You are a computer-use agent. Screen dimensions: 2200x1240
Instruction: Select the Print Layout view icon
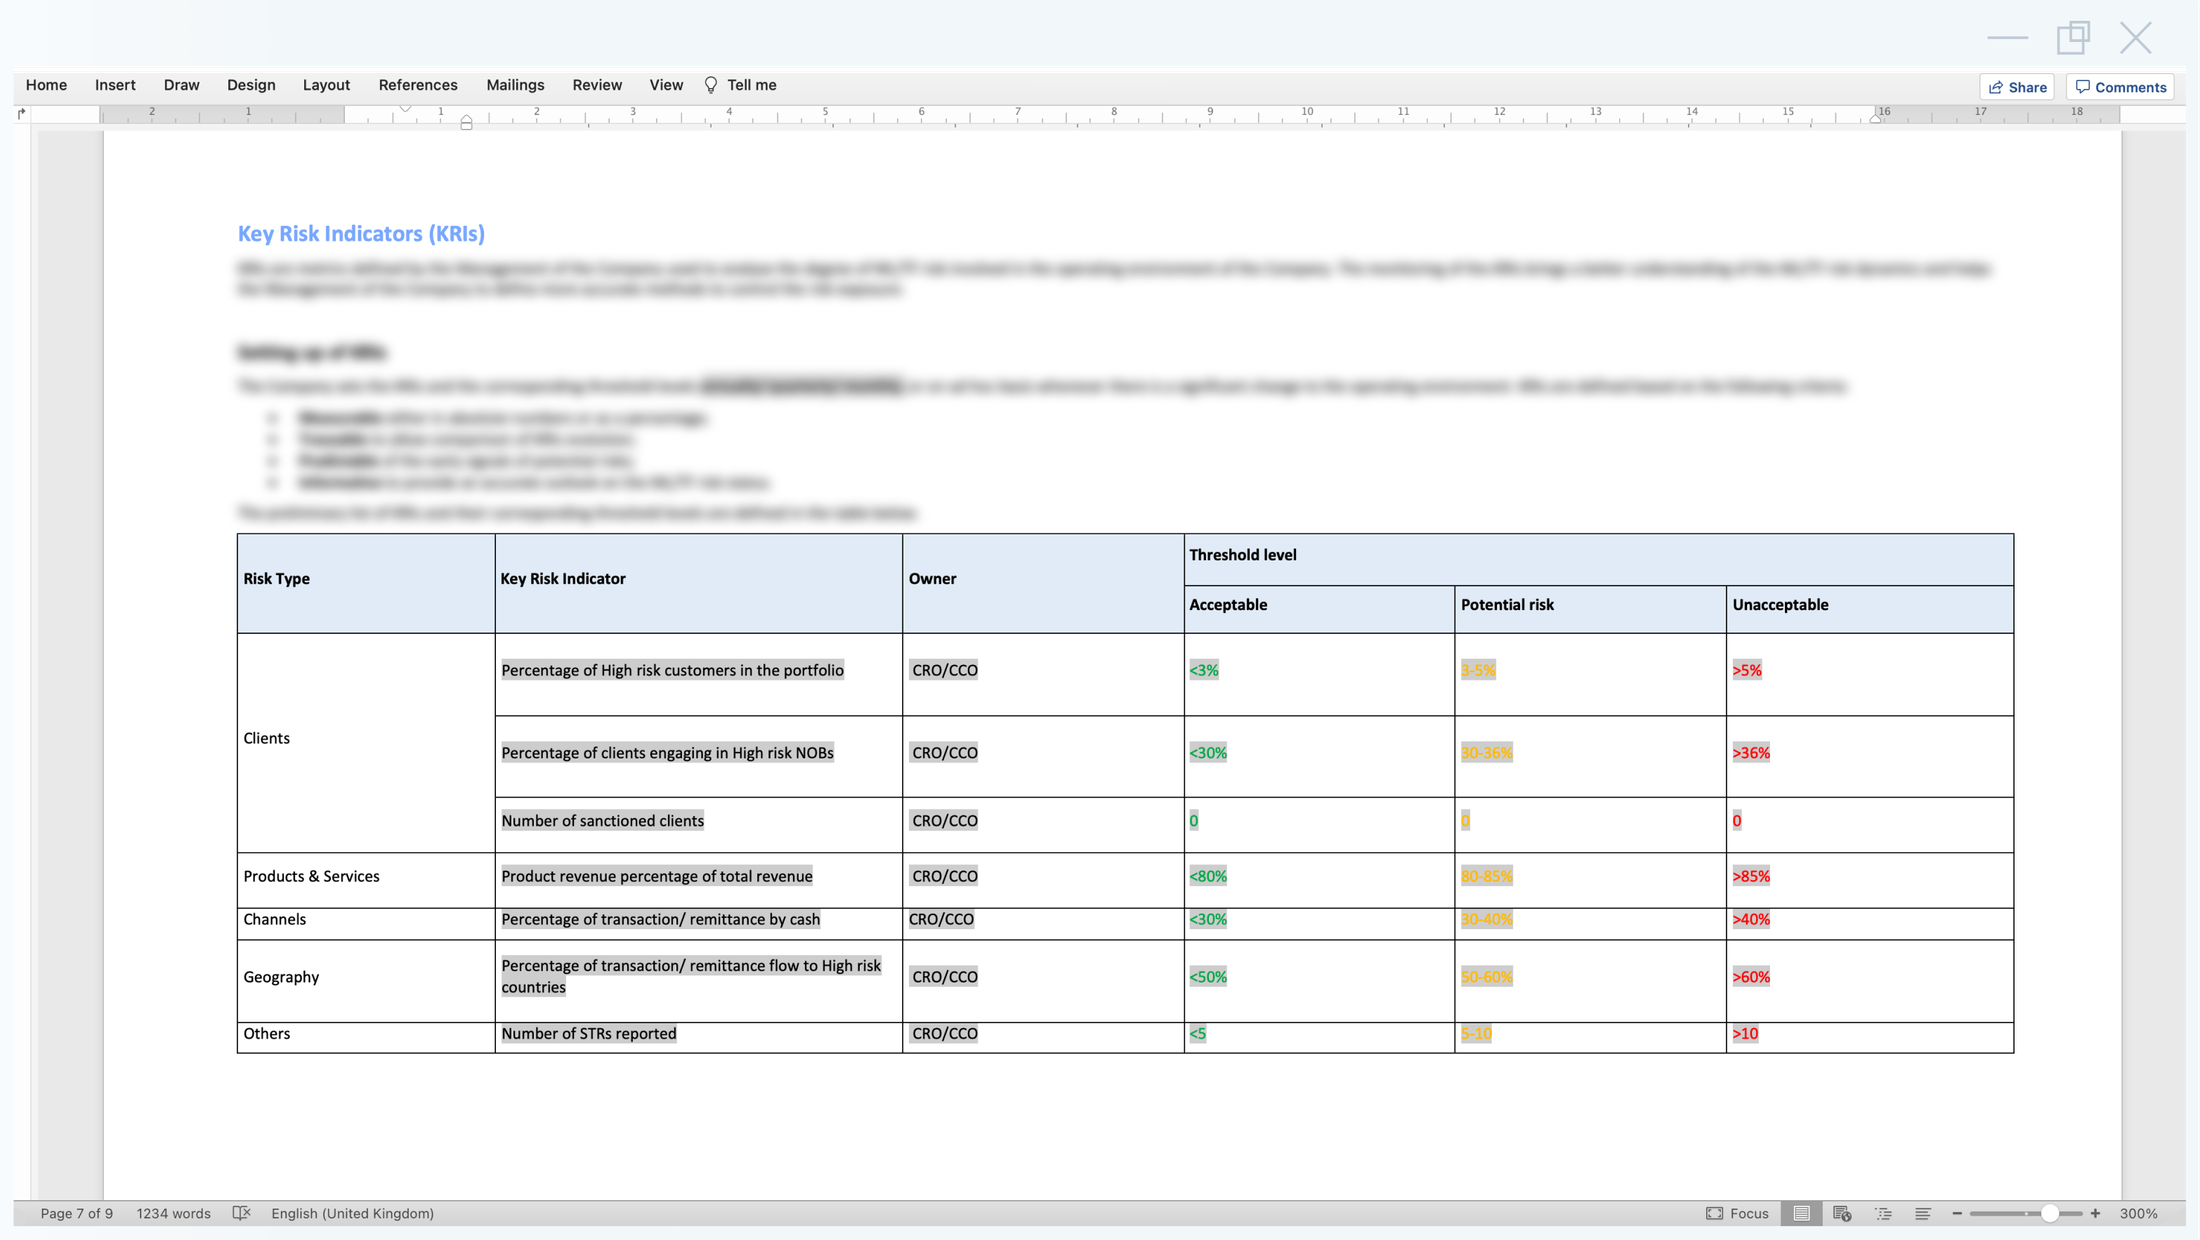pos(1802,1213)
